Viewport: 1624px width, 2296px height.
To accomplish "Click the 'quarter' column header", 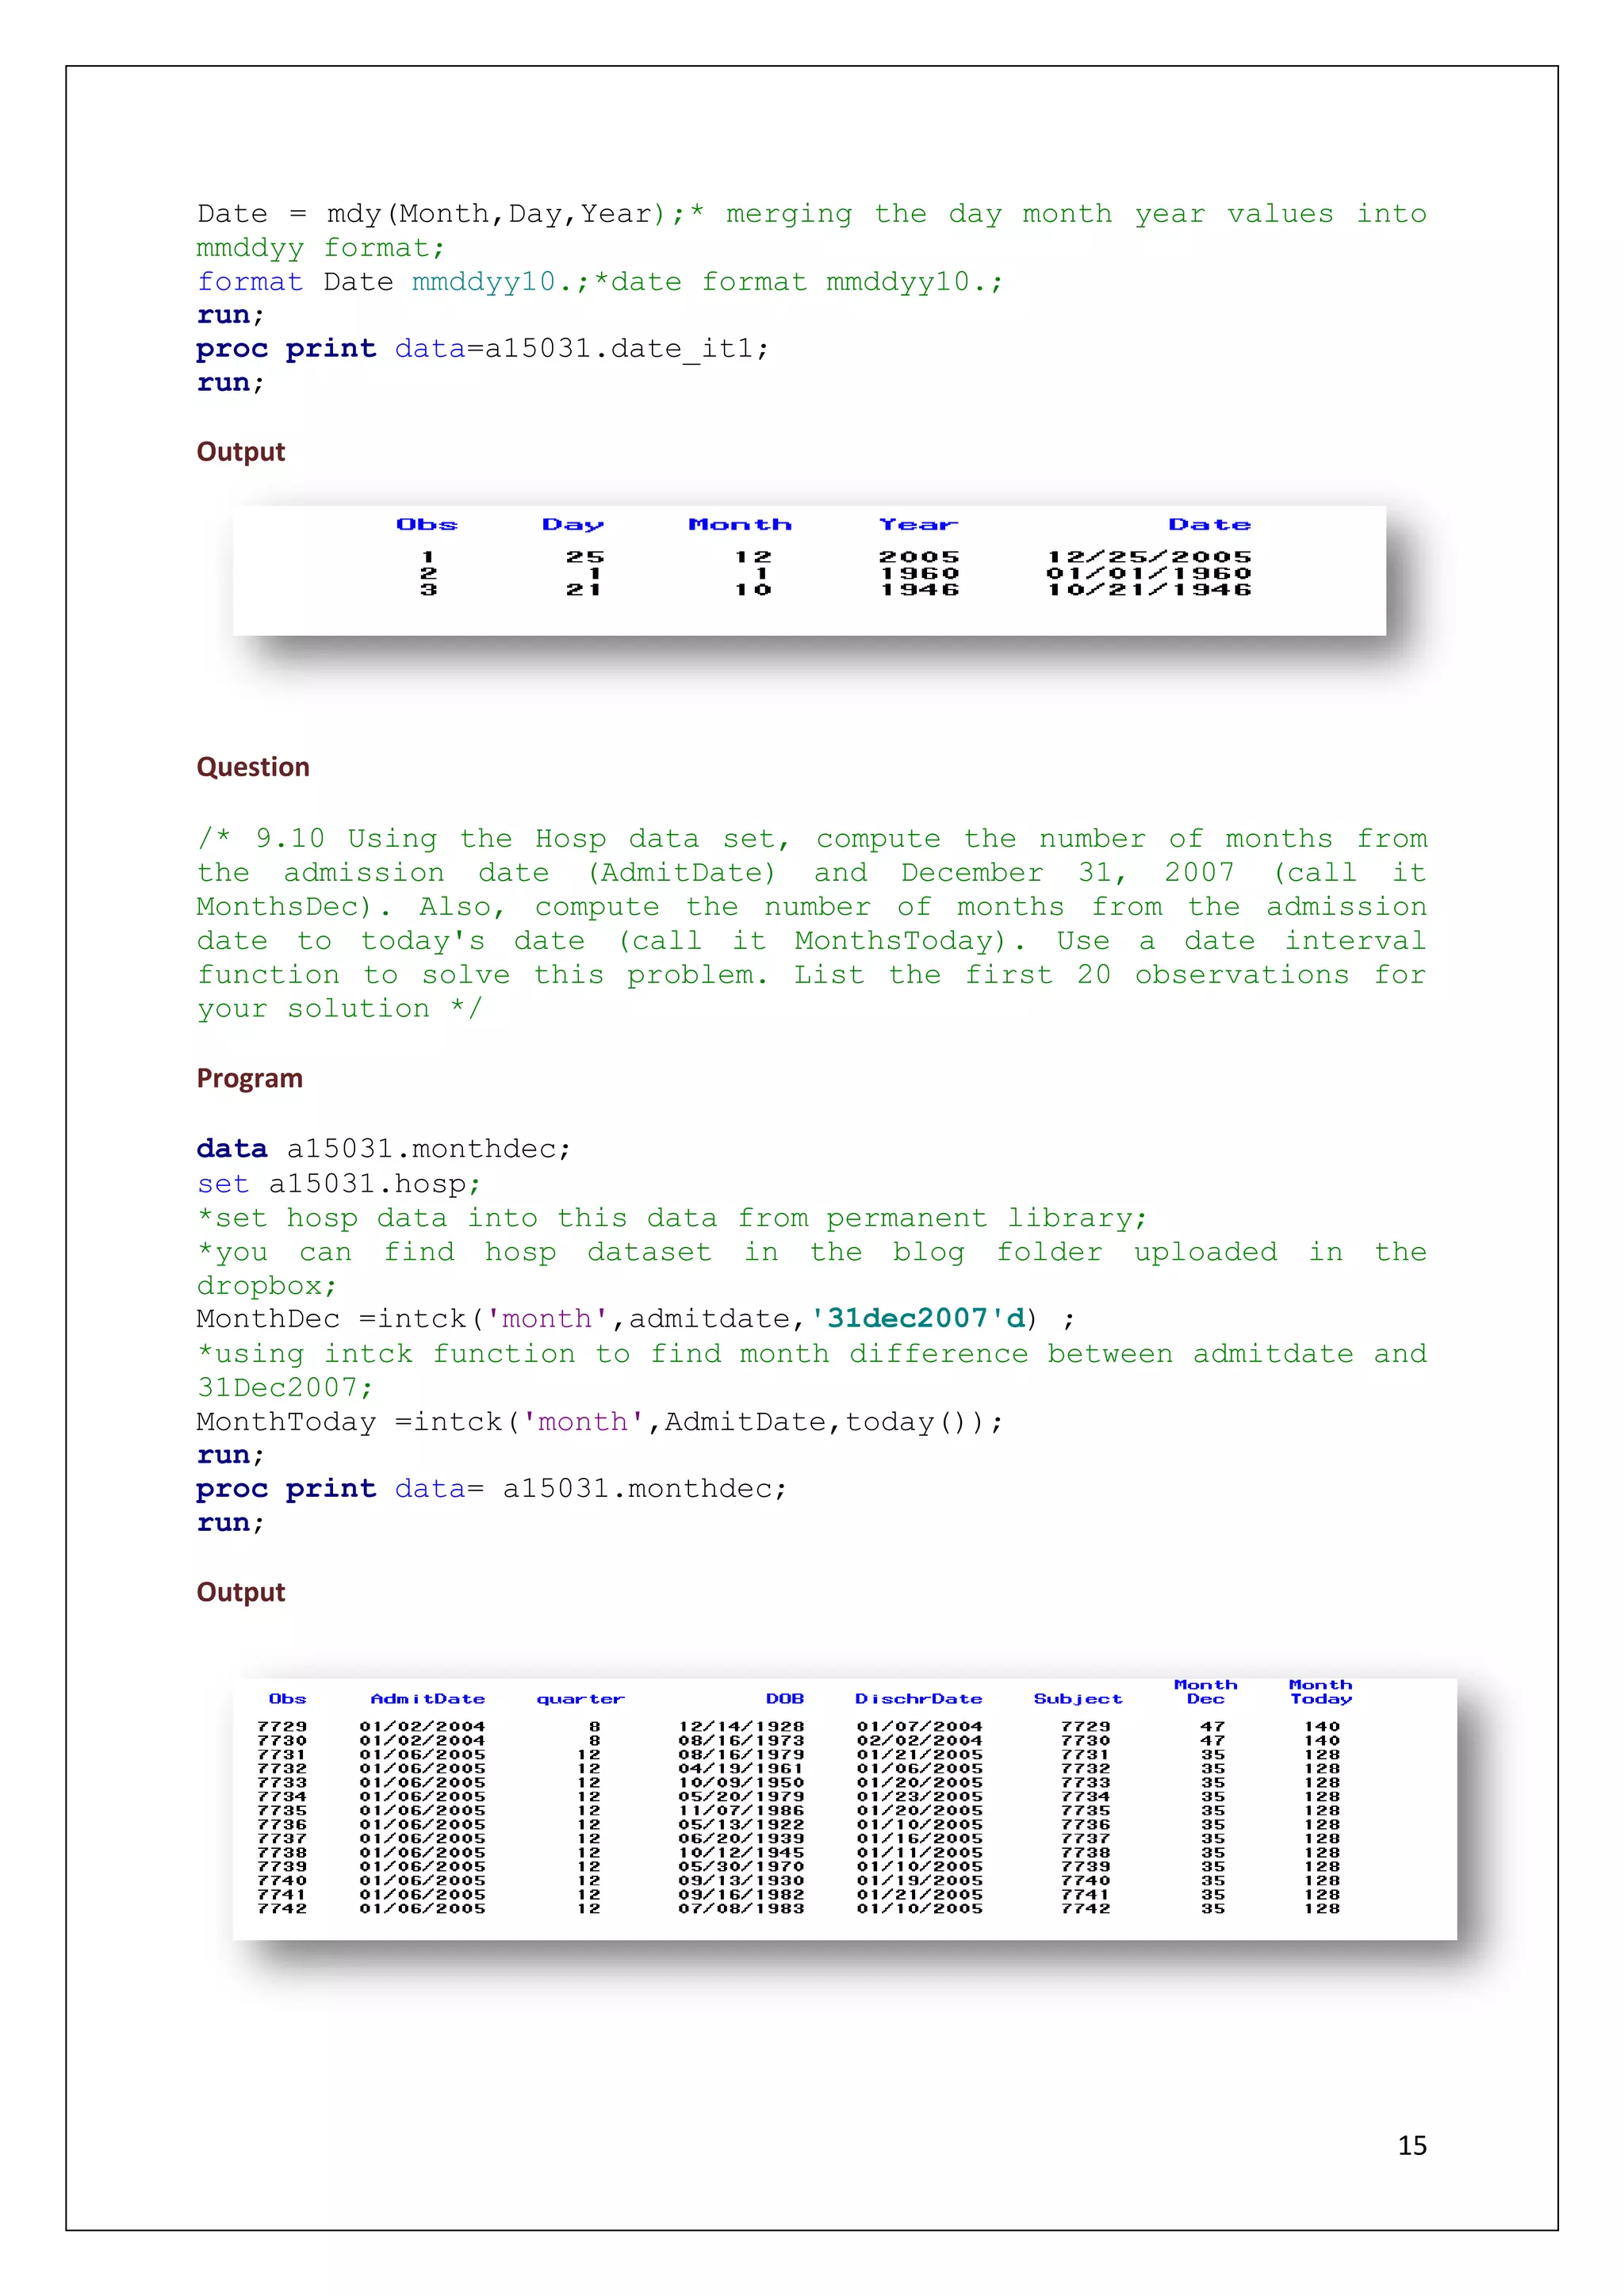I will [580, 1699].
